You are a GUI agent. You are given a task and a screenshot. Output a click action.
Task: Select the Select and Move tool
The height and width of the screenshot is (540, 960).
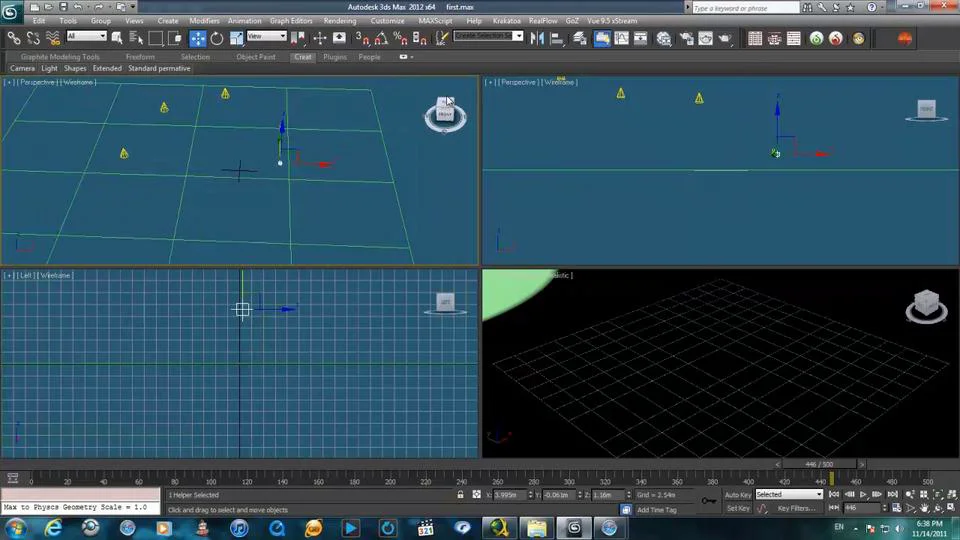pyautogui.click(x=198, y=38)
